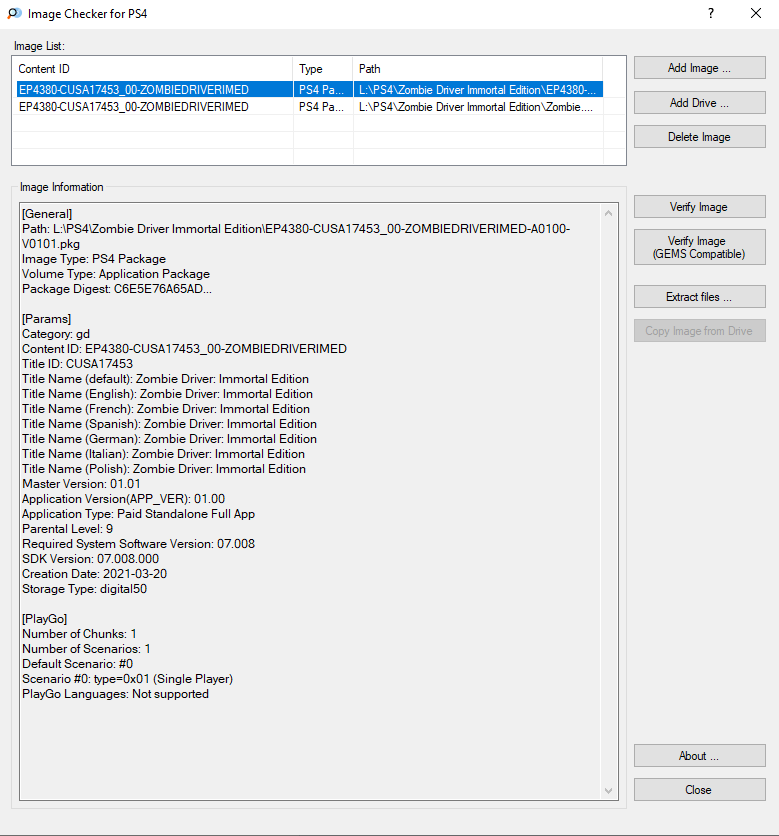This screenshot has height=836, width=779.
Task: Click Scenario #0: type=0x01 (Single Player) line
Action: (x=127, y=679)
